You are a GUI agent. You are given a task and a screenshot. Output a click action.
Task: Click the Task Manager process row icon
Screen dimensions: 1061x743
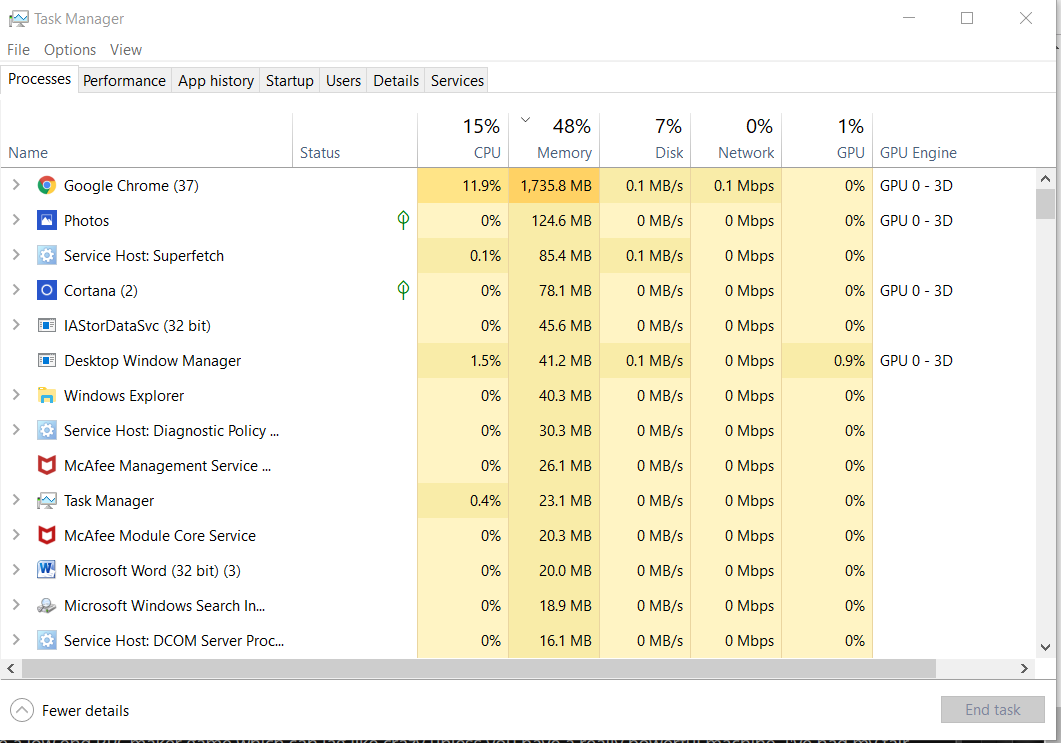pos(47,501)
